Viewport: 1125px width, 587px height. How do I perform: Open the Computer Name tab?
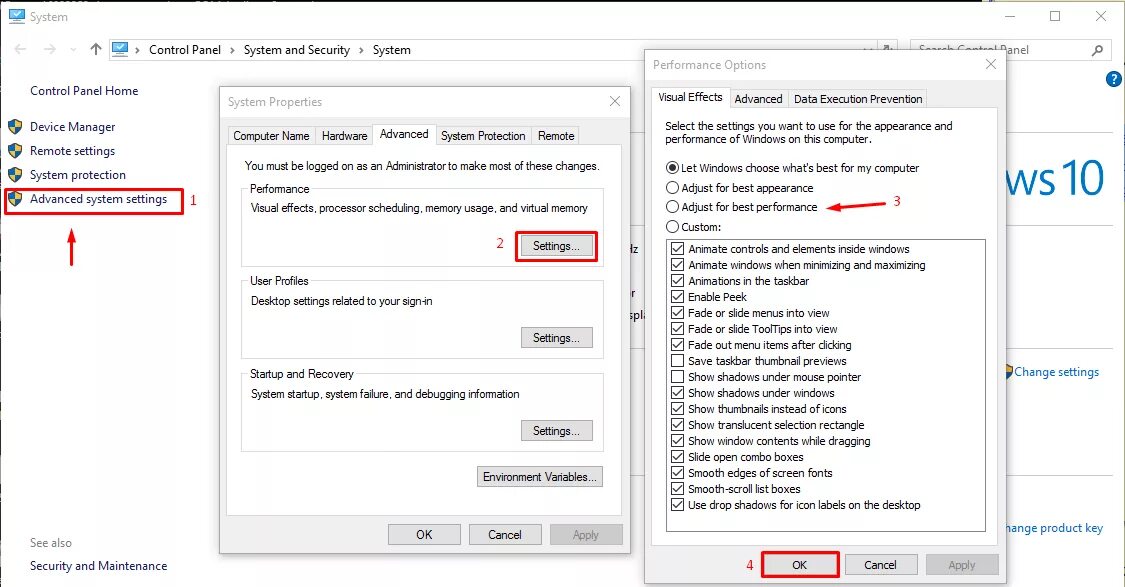pyautogui.click(x=271, y=136)
